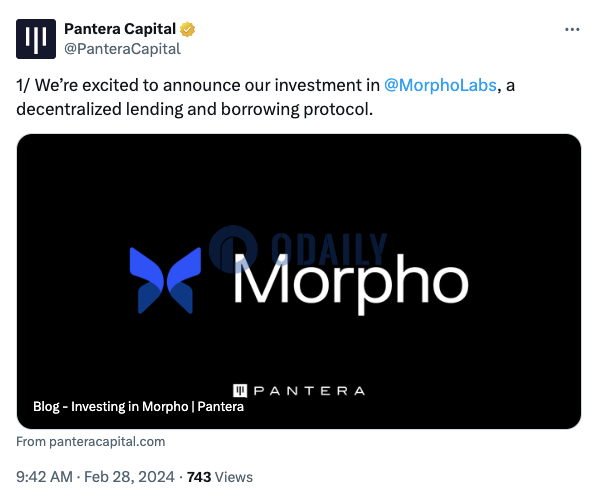This screenshot has width=596, height=500.
Task: Click the Morpho wordmark in card
Action: [x=351, y=283]
